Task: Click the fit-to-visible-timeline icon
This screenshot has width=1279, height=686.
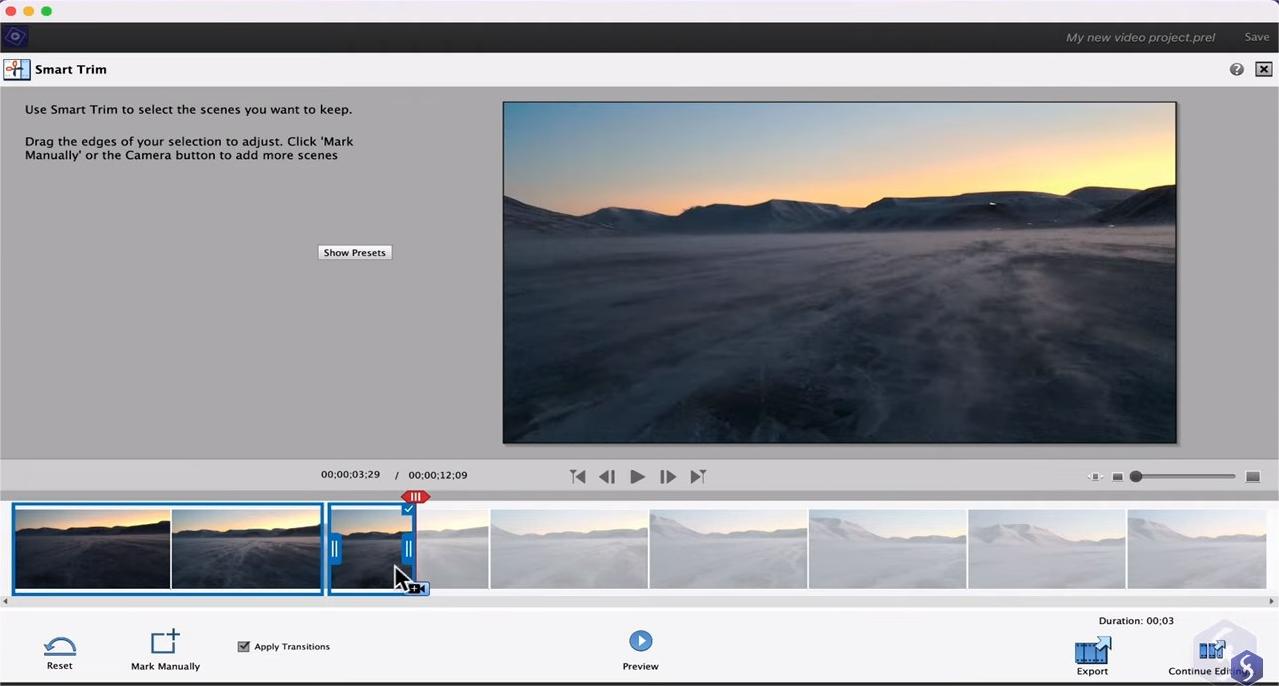Action: pyautogui.click(x=1095, y=477)
